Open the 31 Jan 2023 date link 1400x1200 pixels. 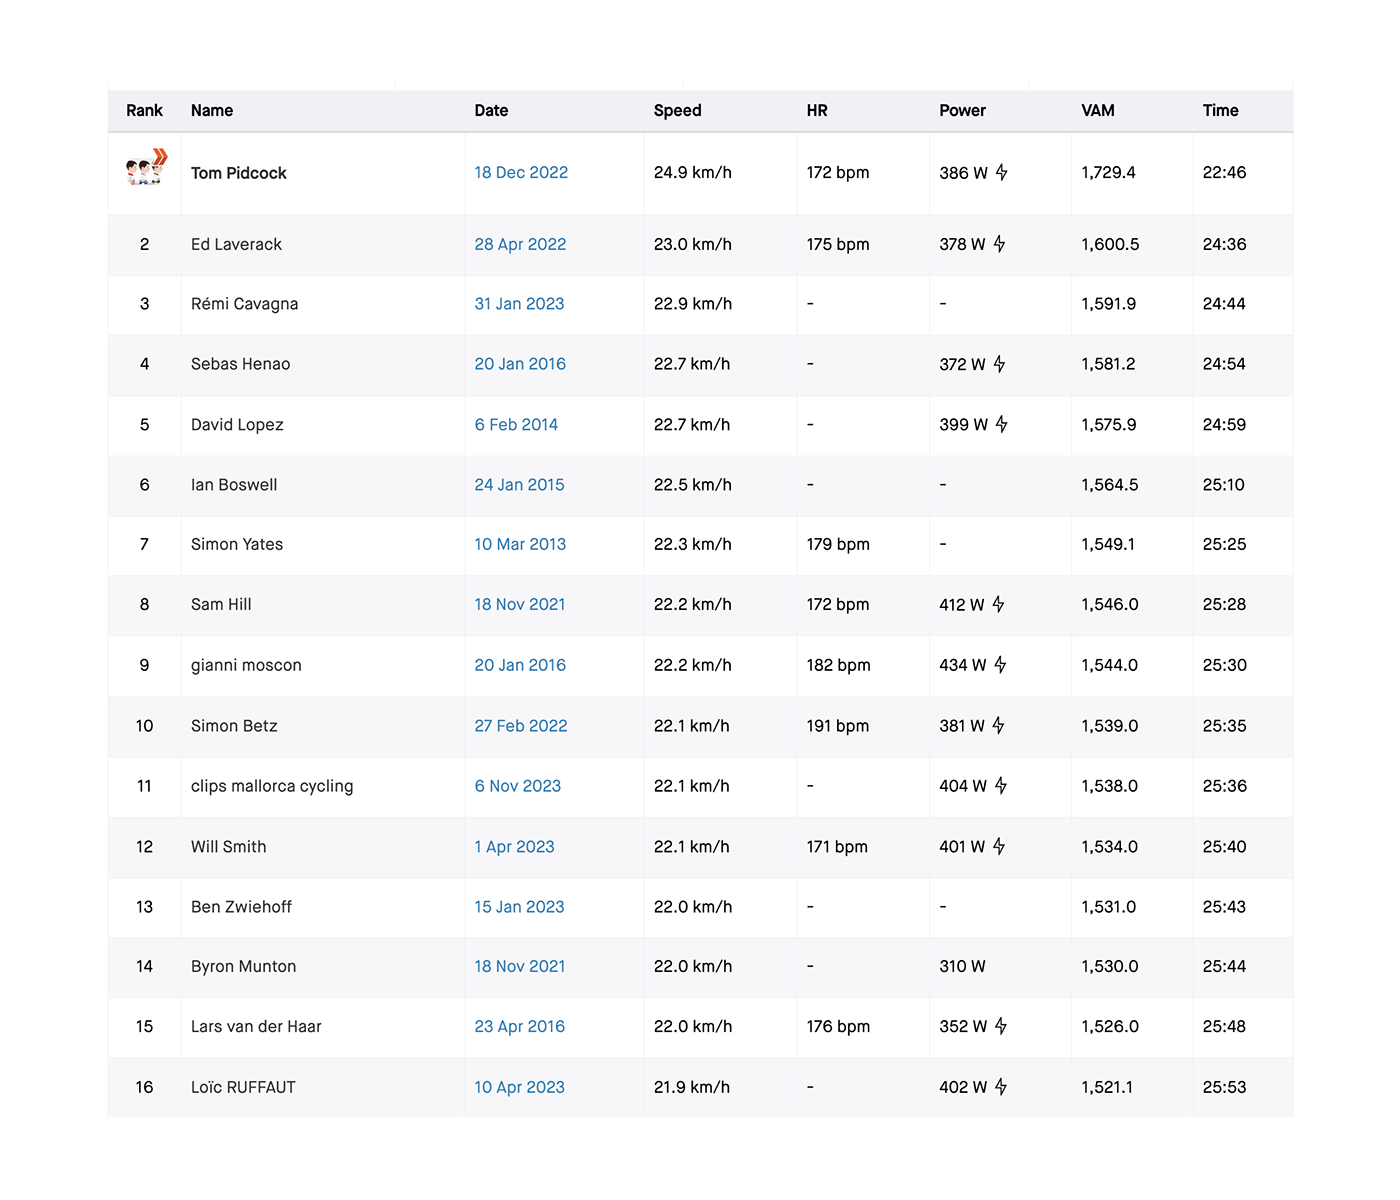(x=519, y=304)
